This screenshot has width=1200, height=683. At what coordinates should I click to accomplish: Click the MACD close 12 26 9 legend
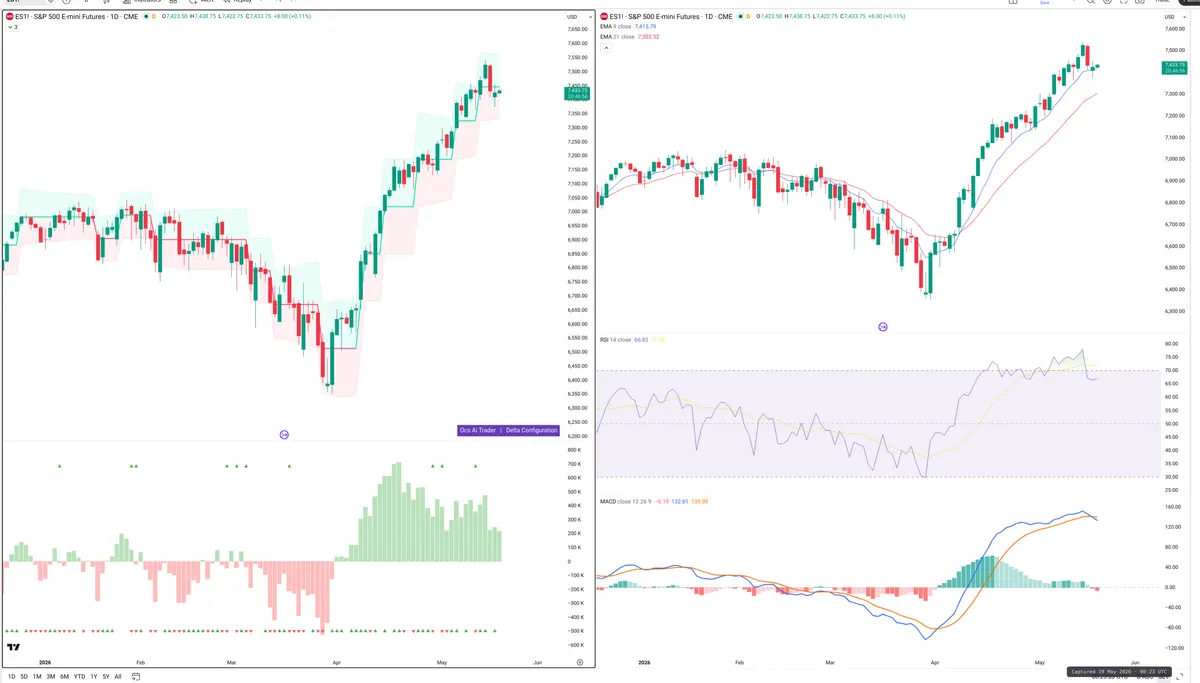(624, 501)
